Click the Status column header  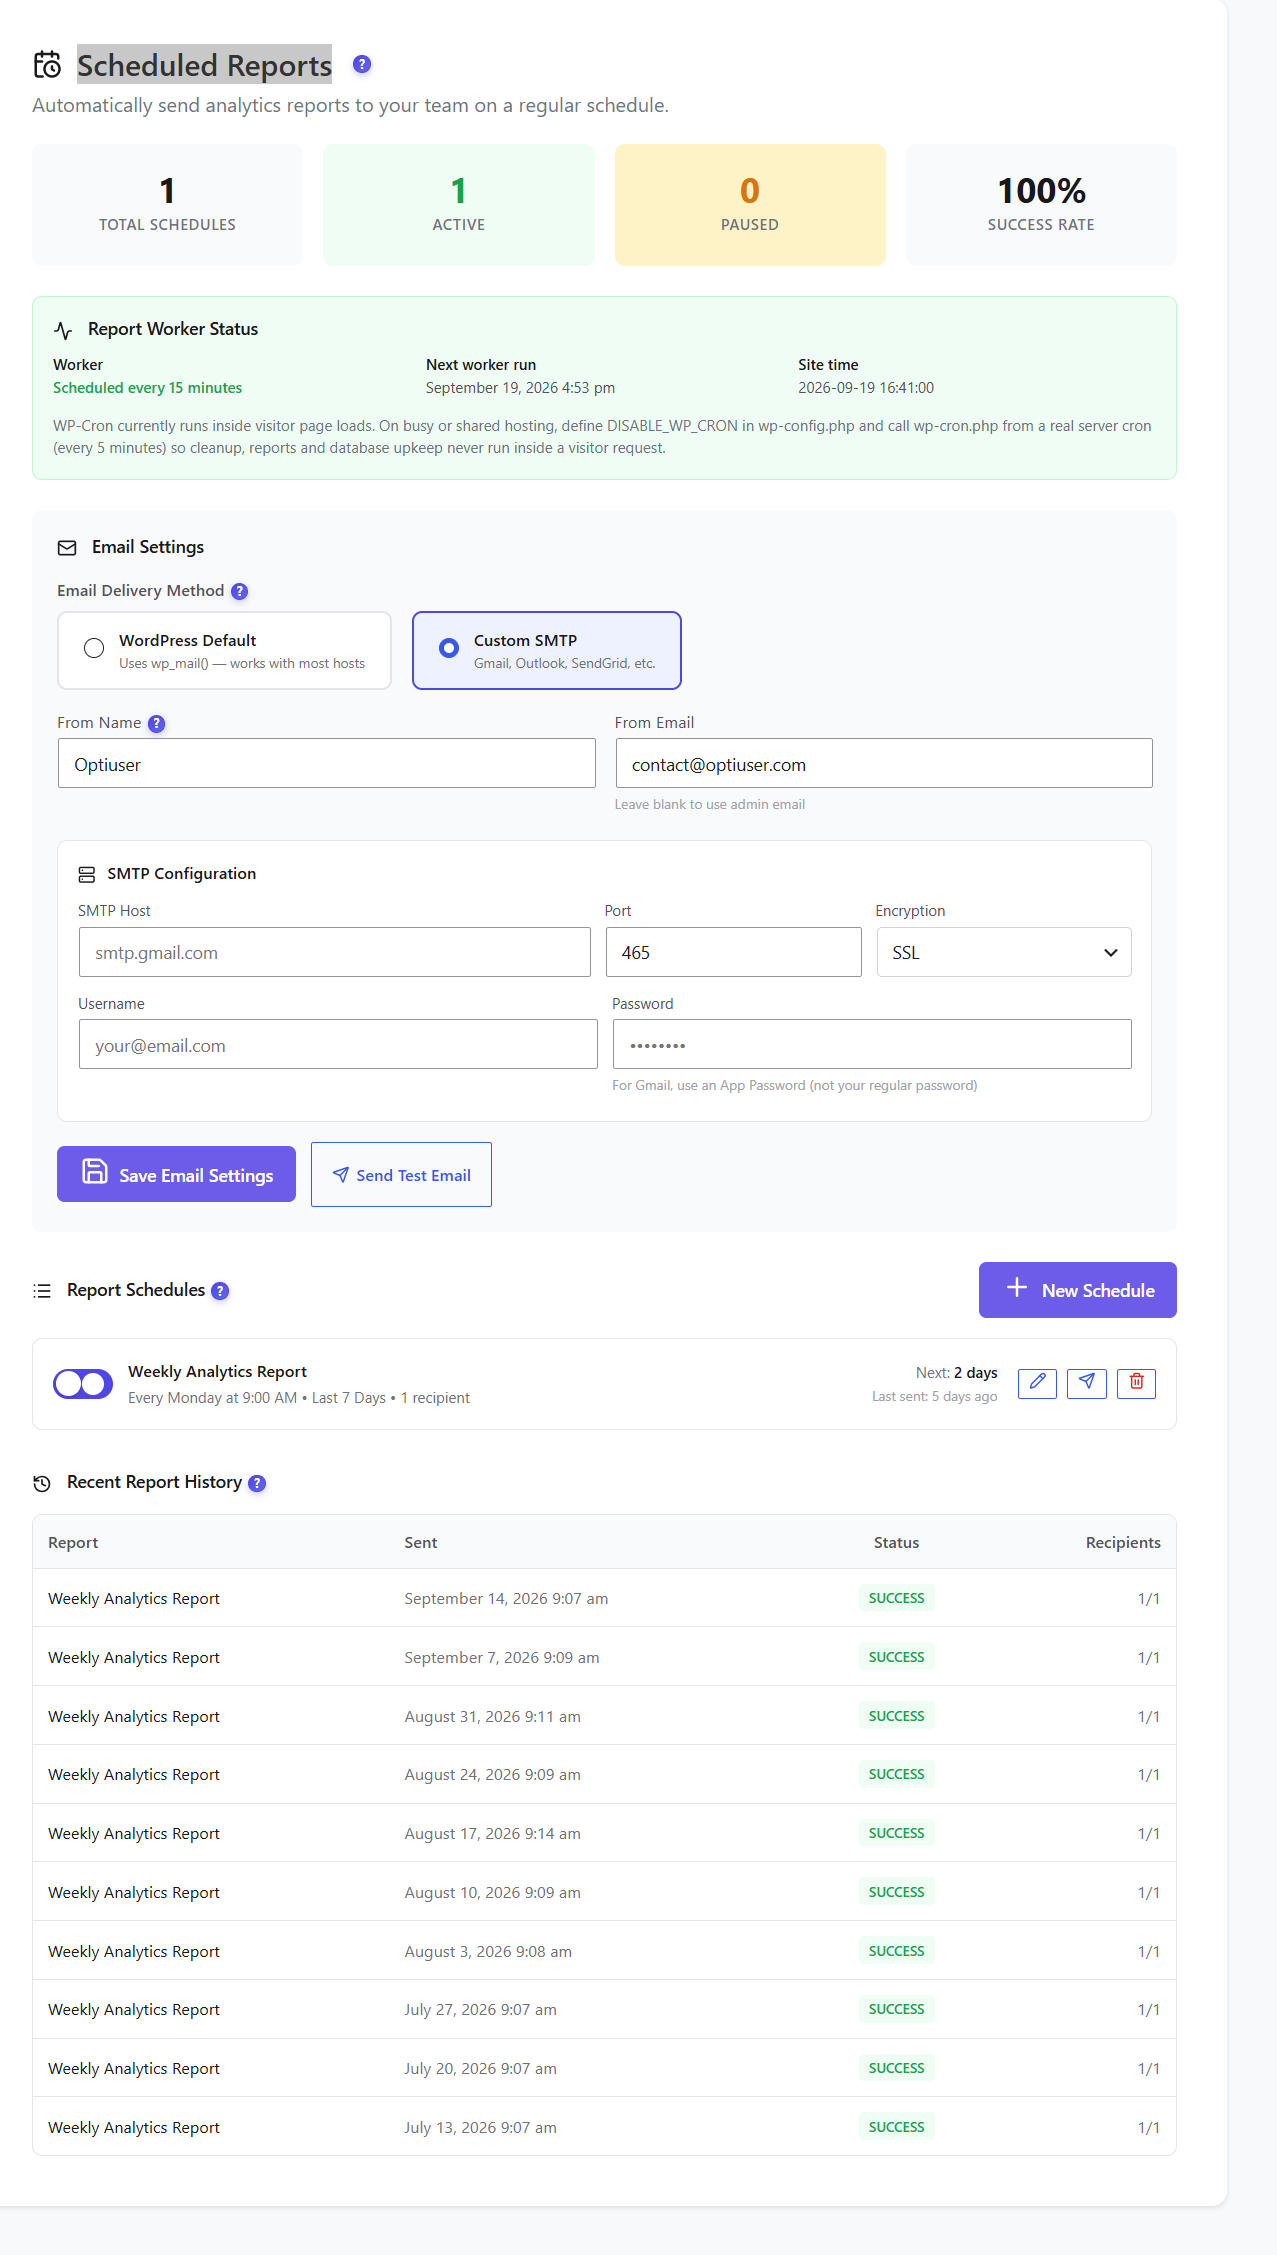[896, 1542]
